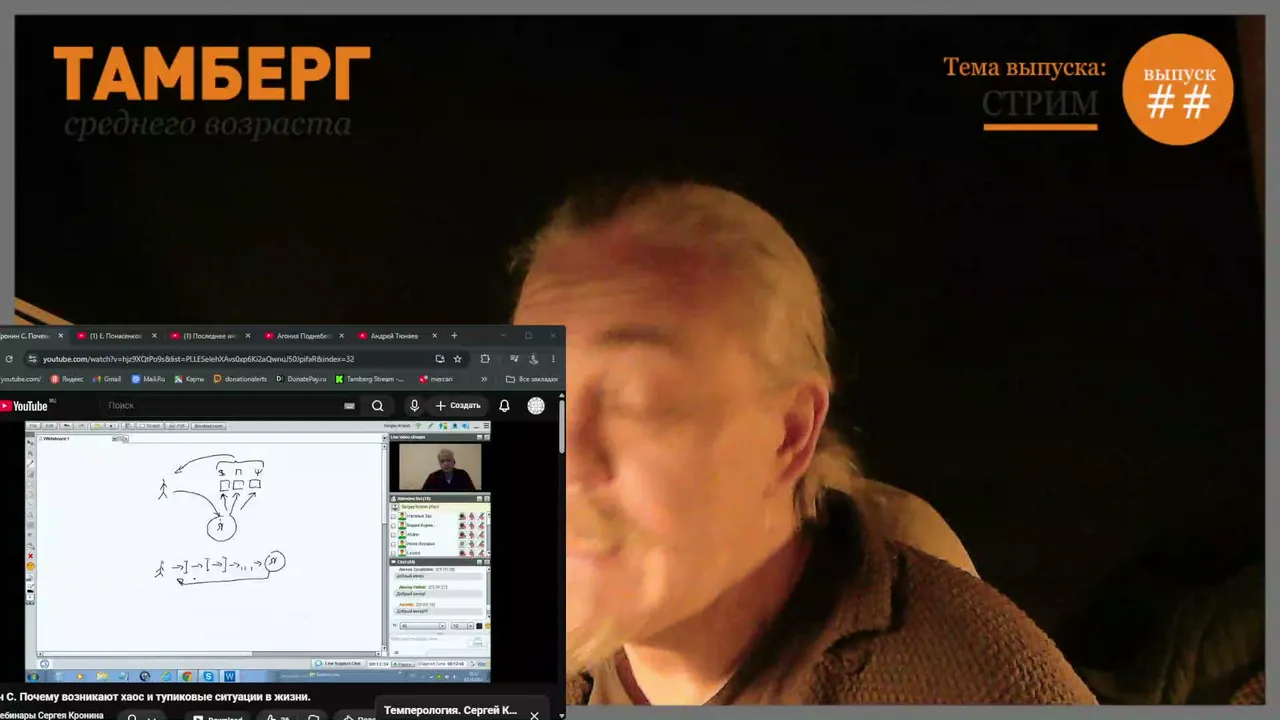Open the Карты bookmark
The width and height of the screenshot is (1280, 720).
tap(189, 379)
